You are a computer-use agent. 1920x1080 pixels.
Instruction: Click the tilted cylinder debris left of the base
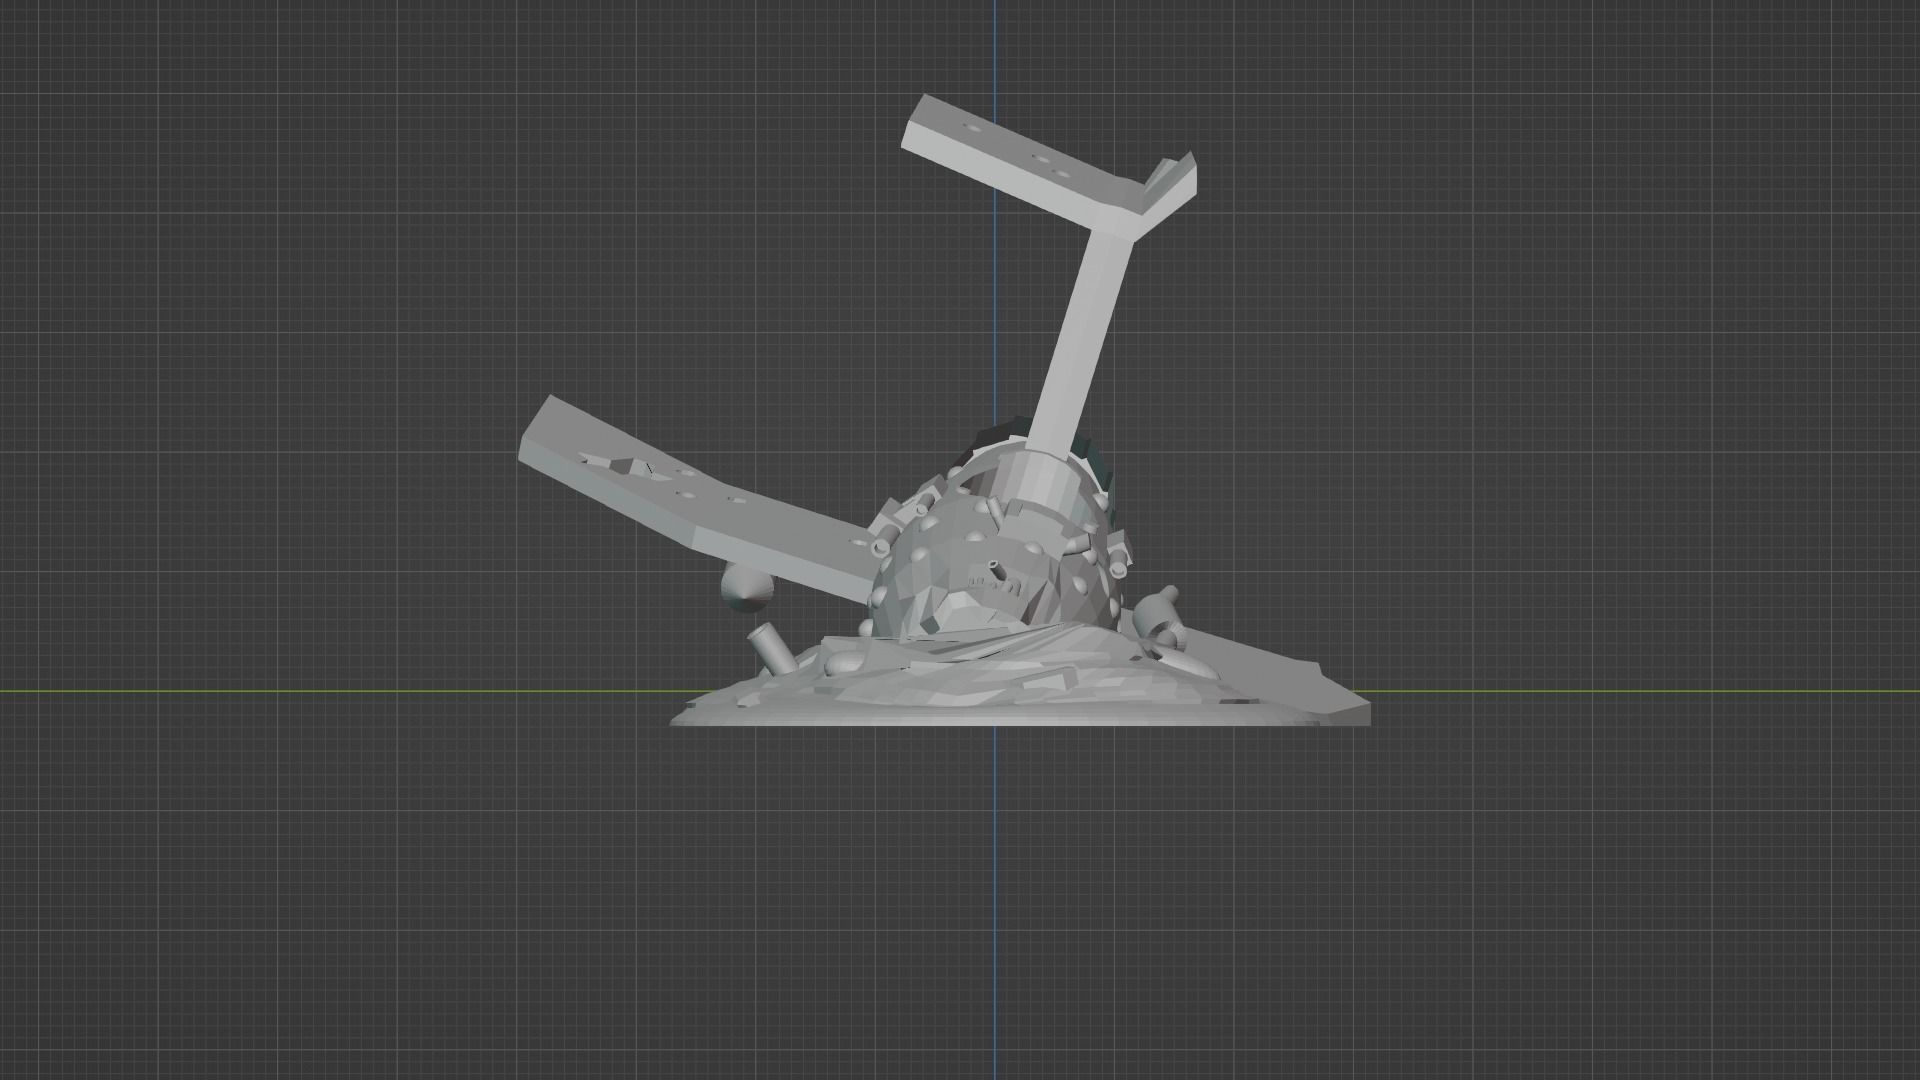(773, 649)
